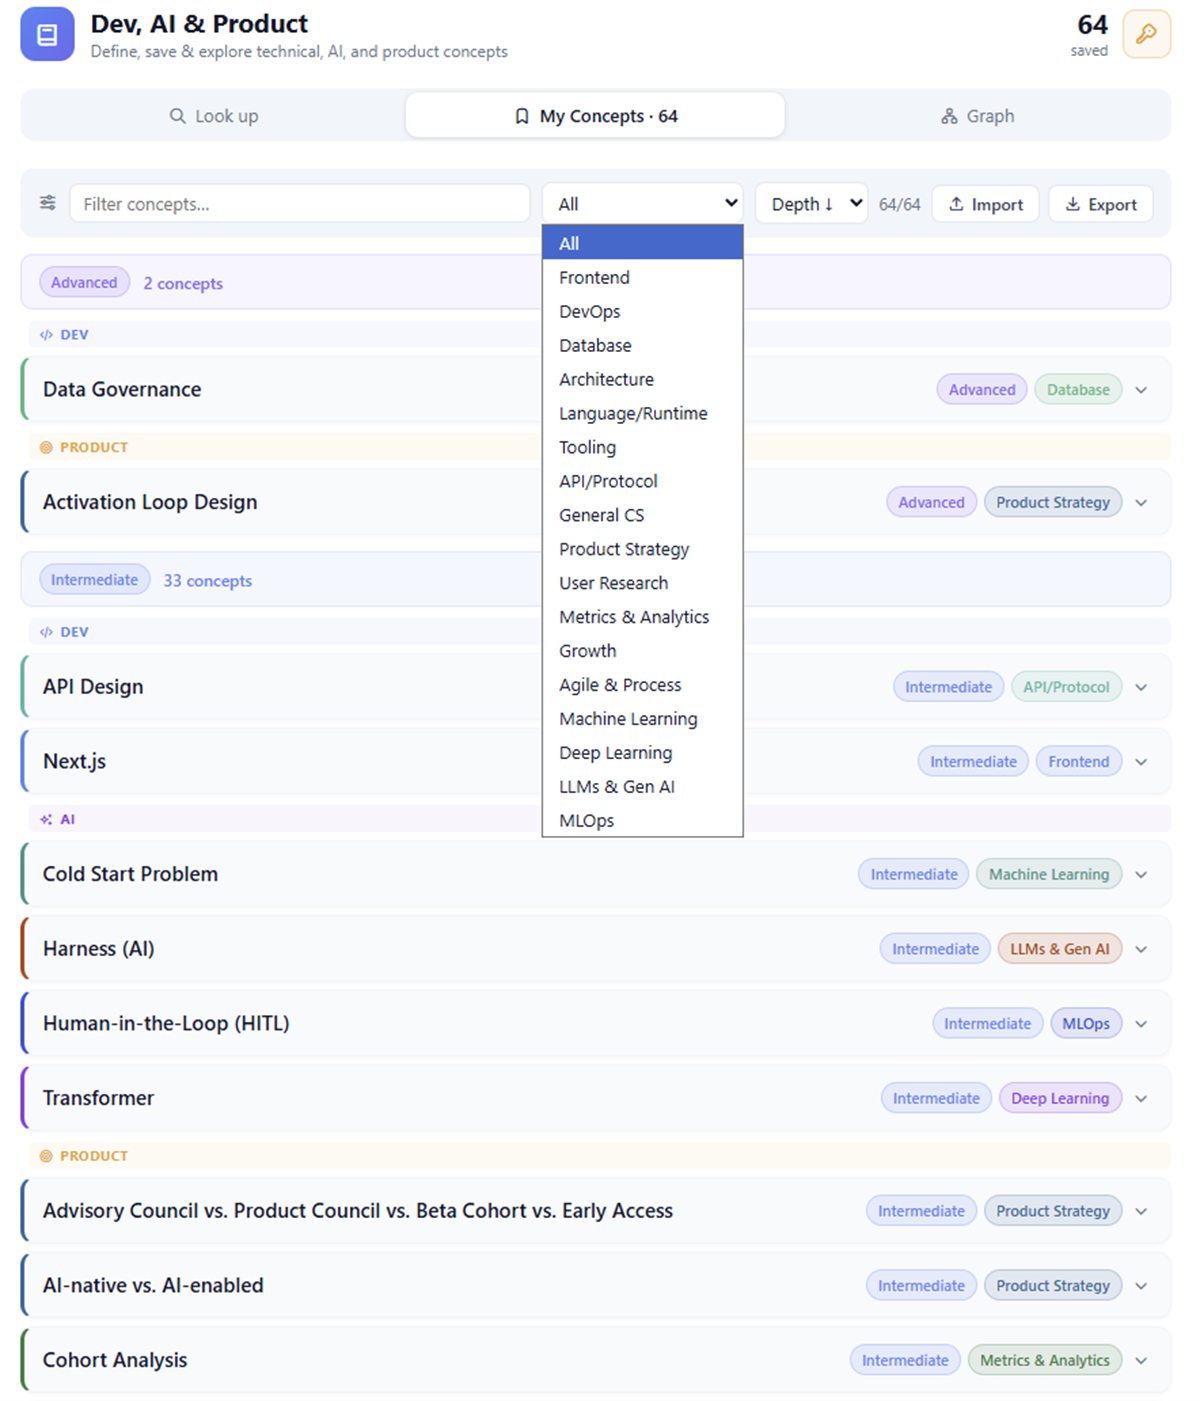Click Deep Learning tag on Transformer
Image resolution: width=1200 pixels, height=1401 pixels.
click(1060, 1098)
